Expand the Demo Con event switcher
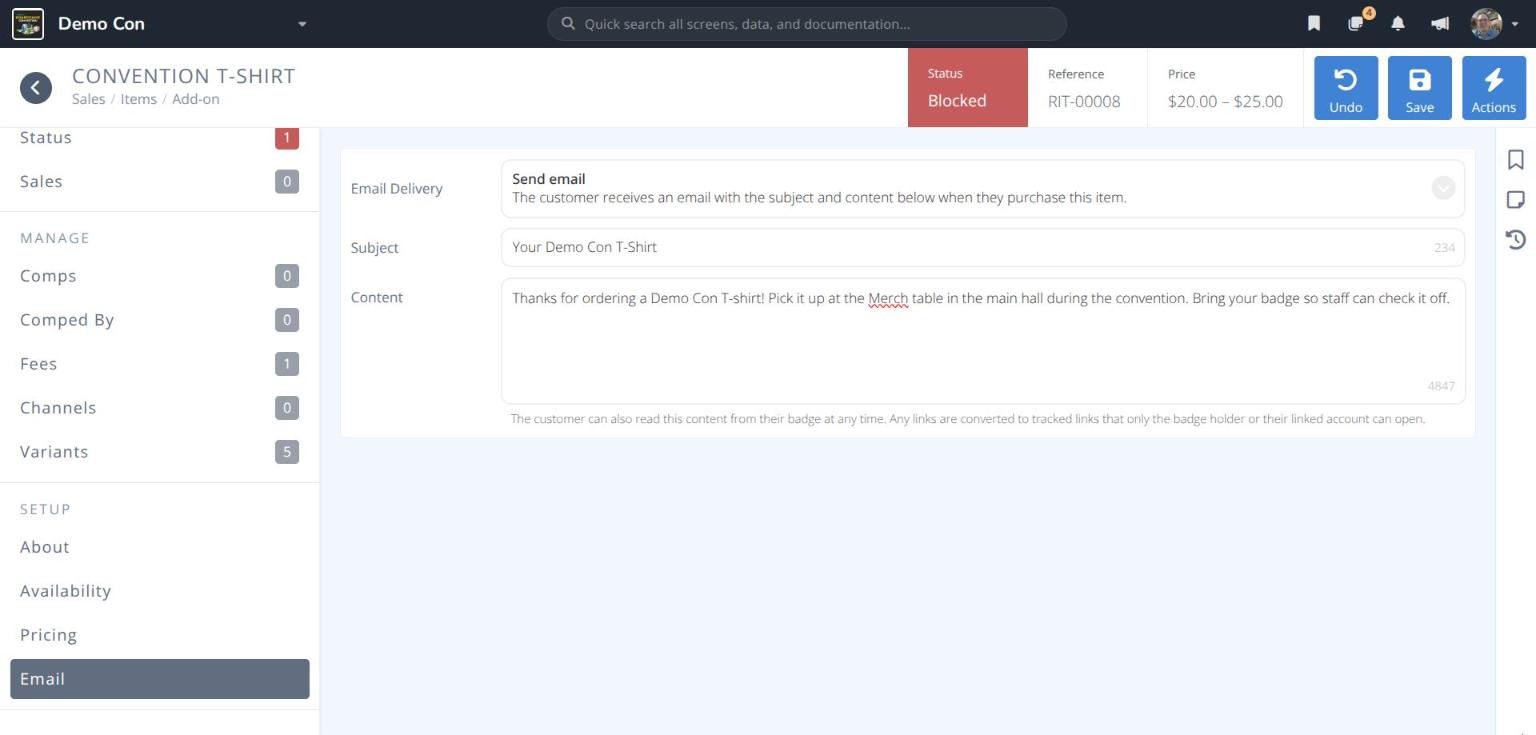This screenshot has width=1536, height=735. pyautogui.click(x=302, y=24)
